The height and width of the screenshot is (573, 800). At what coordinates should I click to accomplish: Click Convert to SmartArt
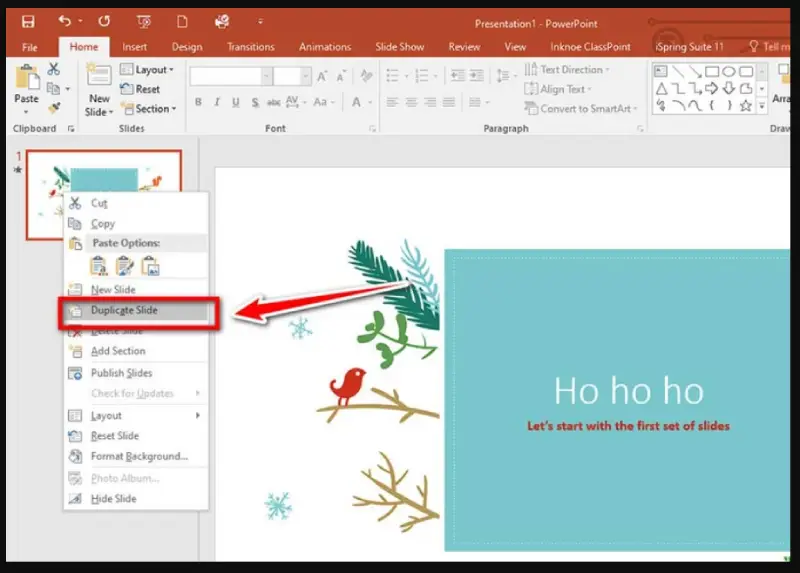pyautogui.click(x=581, y=109)
